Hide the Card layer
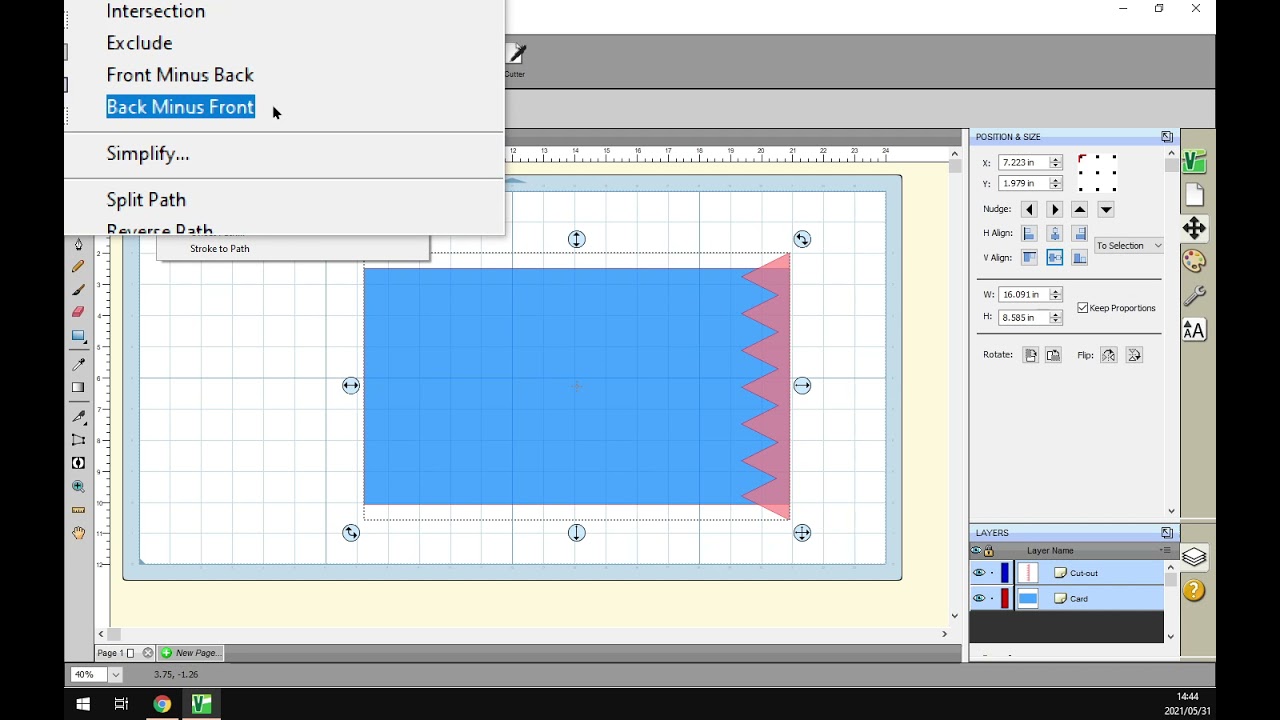Image resolution: width=1280 pixels, height=720 pixels. 979,598
